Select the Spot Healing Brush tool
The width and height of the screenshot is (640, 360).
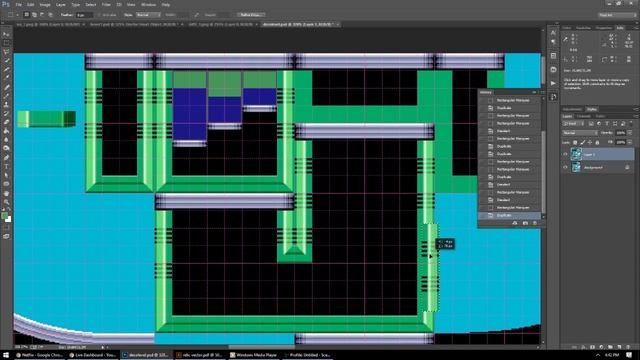6,87
